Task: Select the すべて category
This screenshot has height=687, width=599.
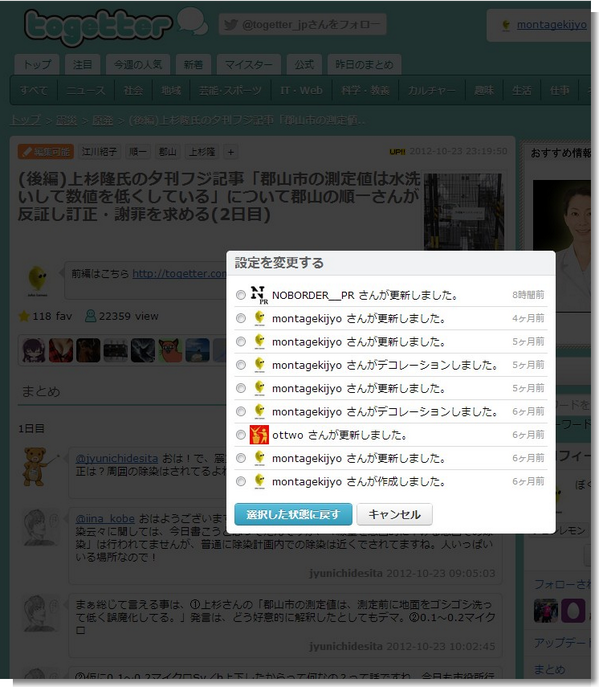Action: 33,90
